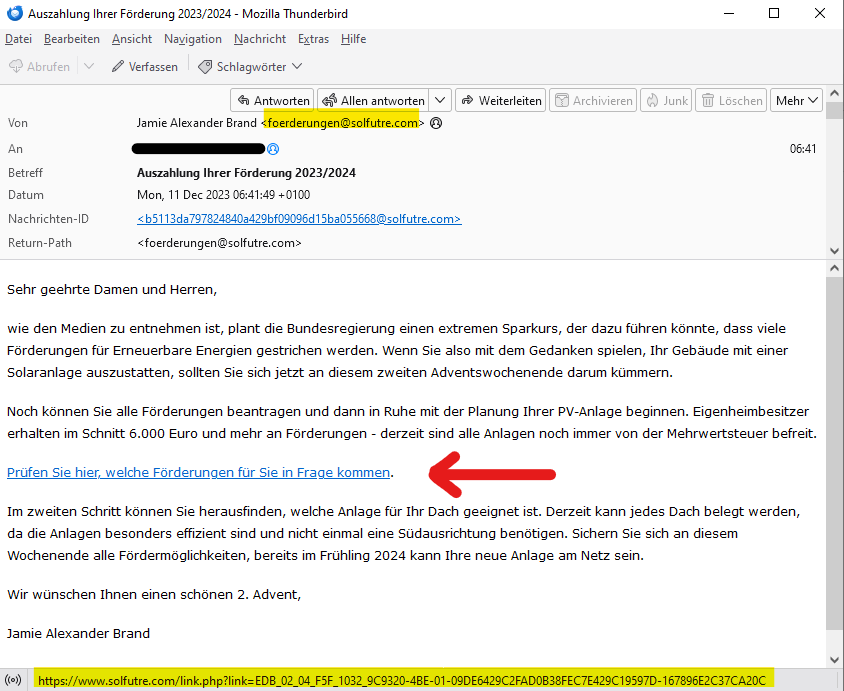Click Verfassen to compose a message

[144, 66]
